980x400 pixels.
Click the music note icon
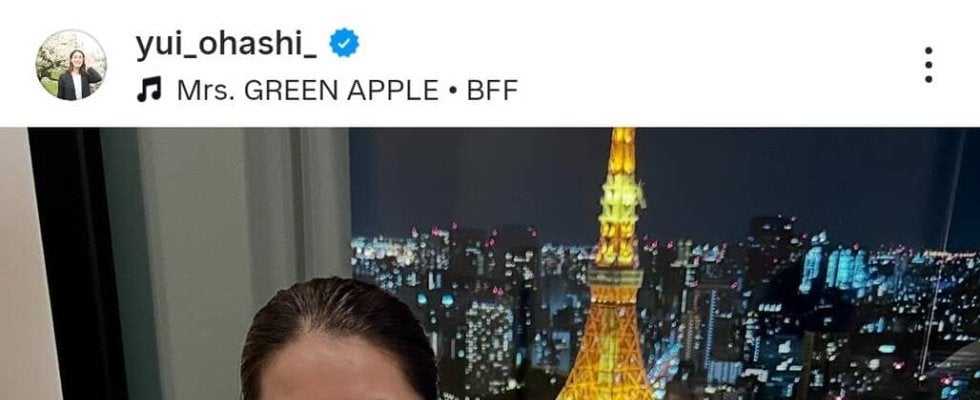tap(149, 90)
